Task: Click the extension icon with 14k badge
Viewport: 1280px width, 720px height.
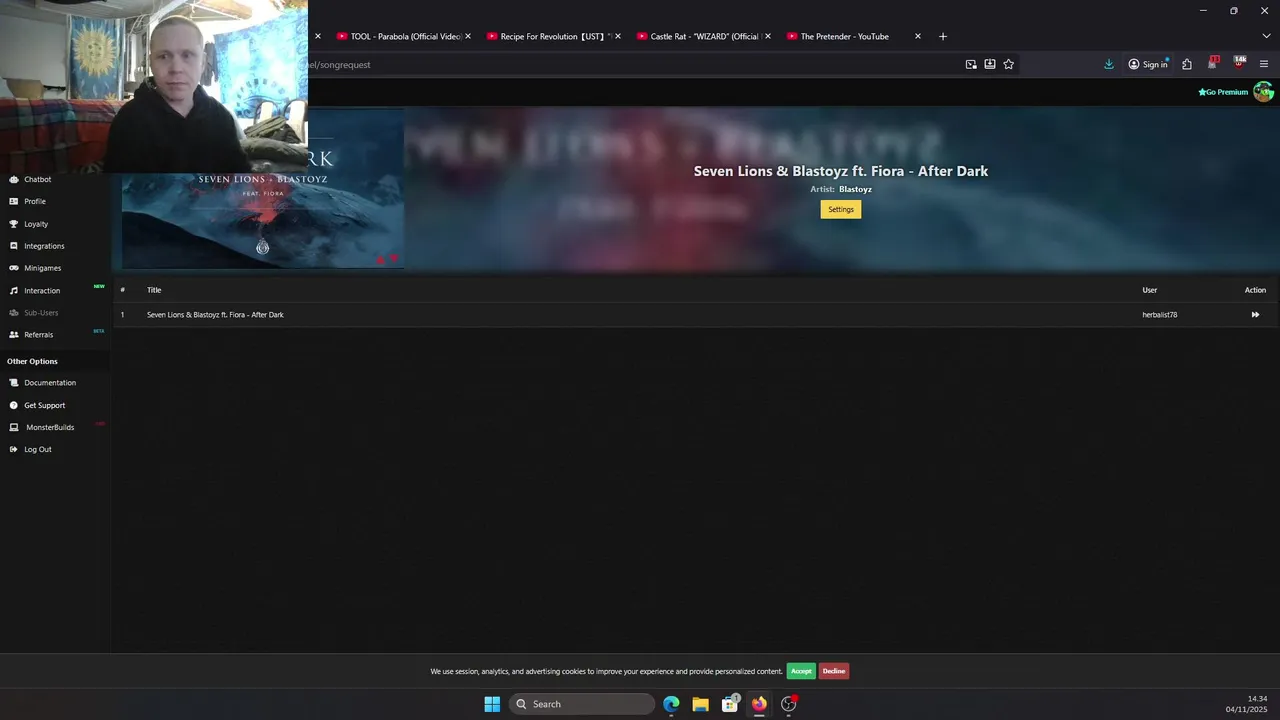Action: point(1239,63)
